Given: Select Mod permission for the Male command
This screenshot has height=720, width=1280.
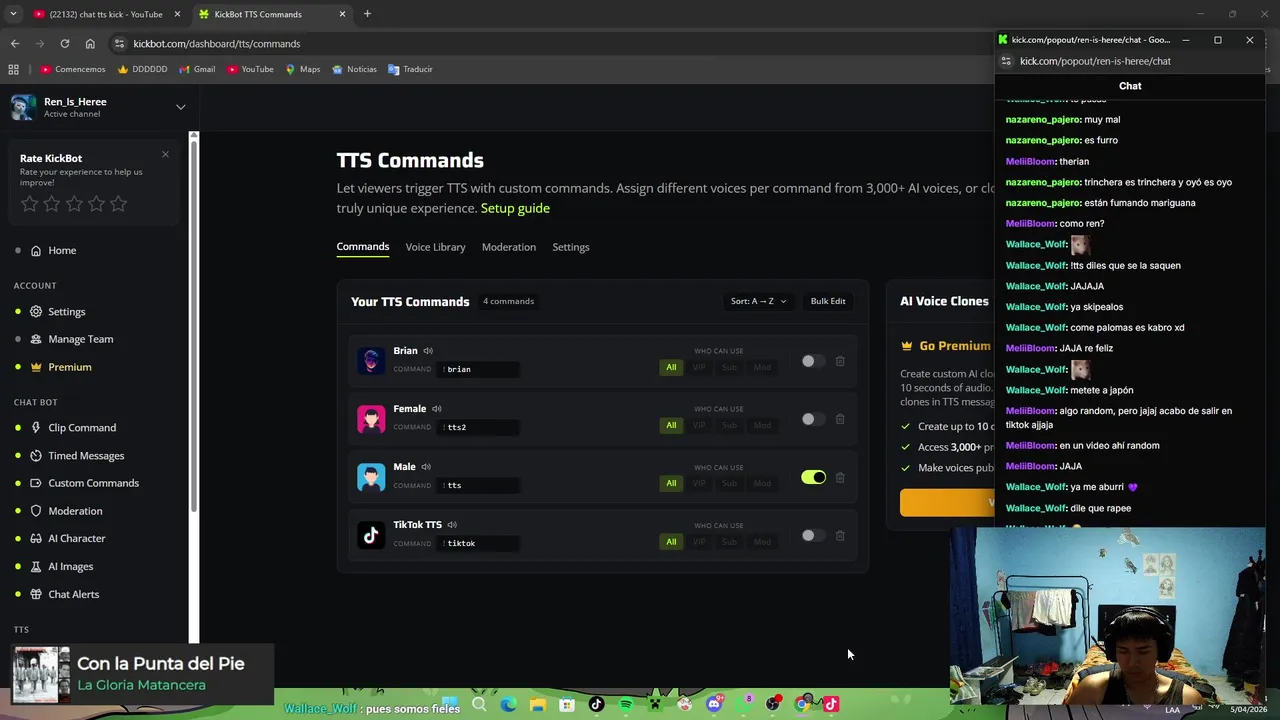Looking at the screenshot, I should pyautogui.click(x=762, y=483).
